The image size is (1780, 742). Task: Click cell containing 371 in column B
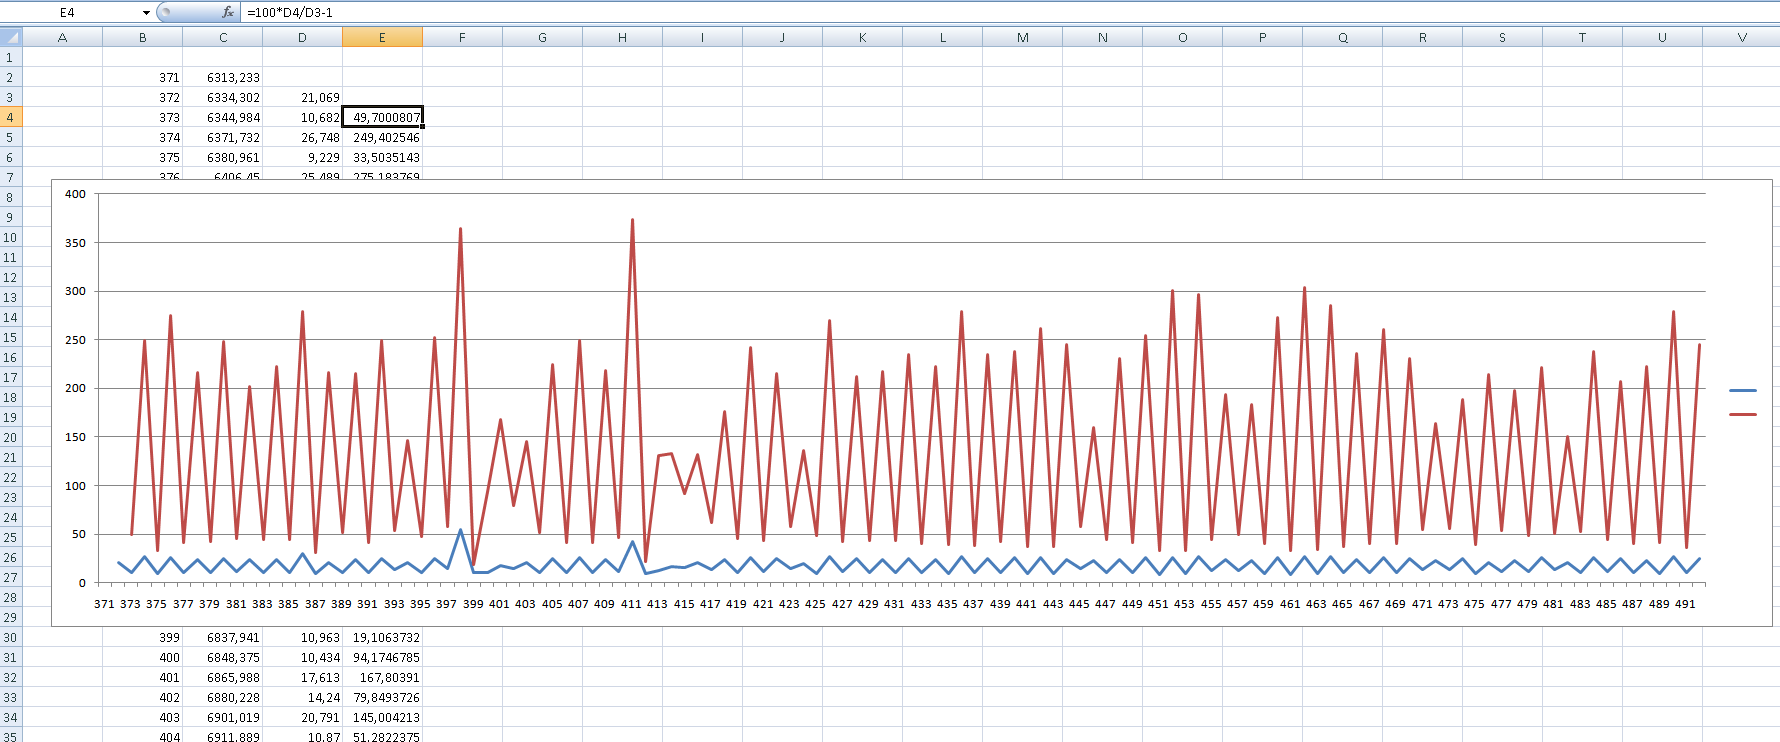coord(142,77)
